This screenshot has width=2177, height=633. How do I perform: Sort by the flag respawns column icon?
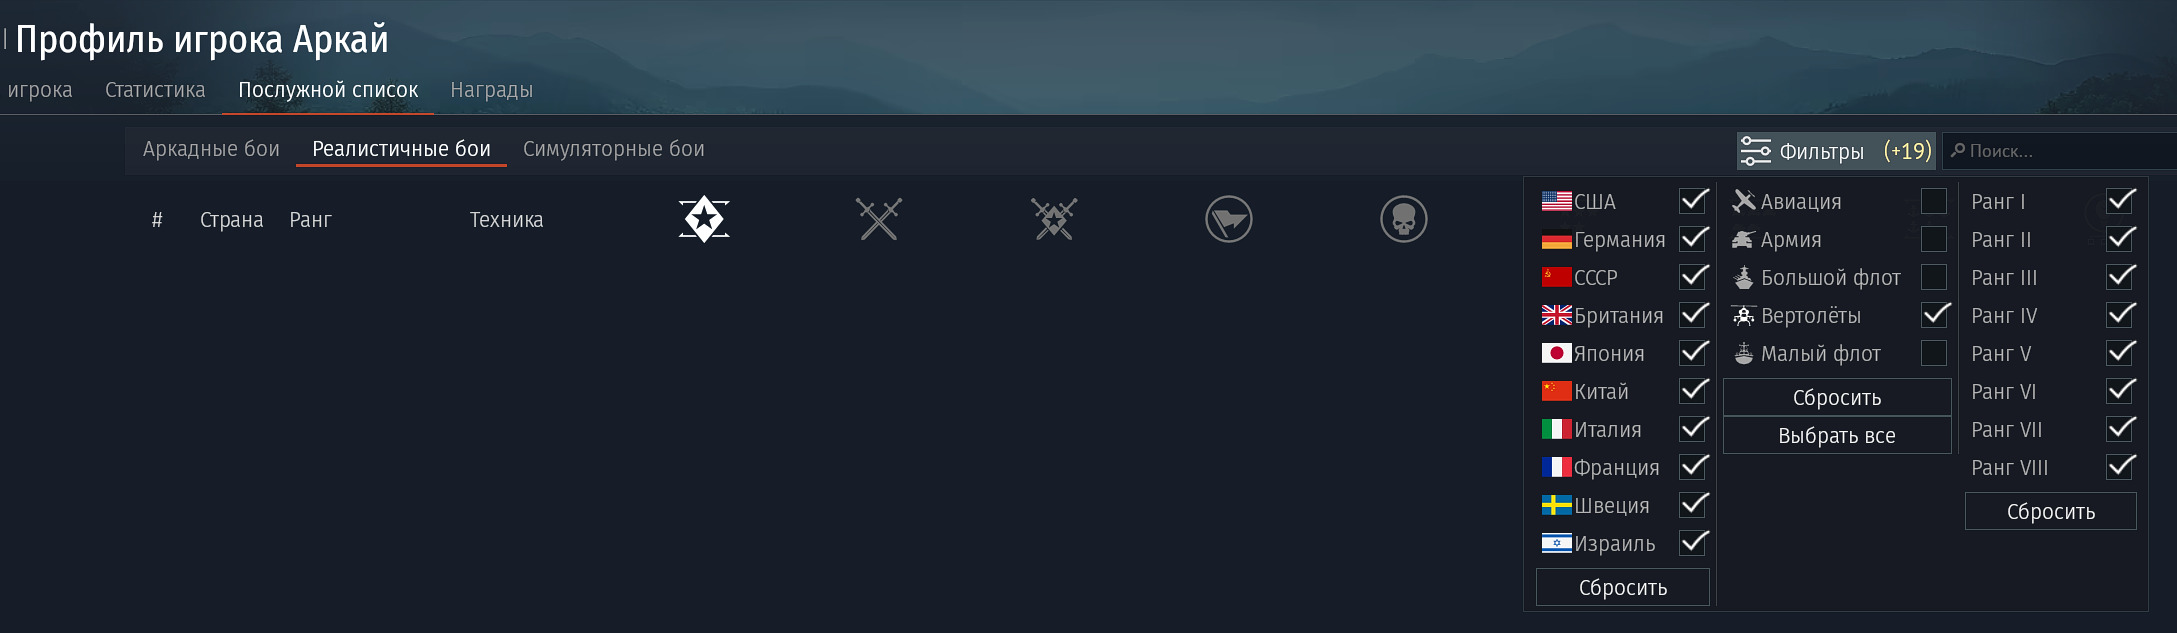1229,219
